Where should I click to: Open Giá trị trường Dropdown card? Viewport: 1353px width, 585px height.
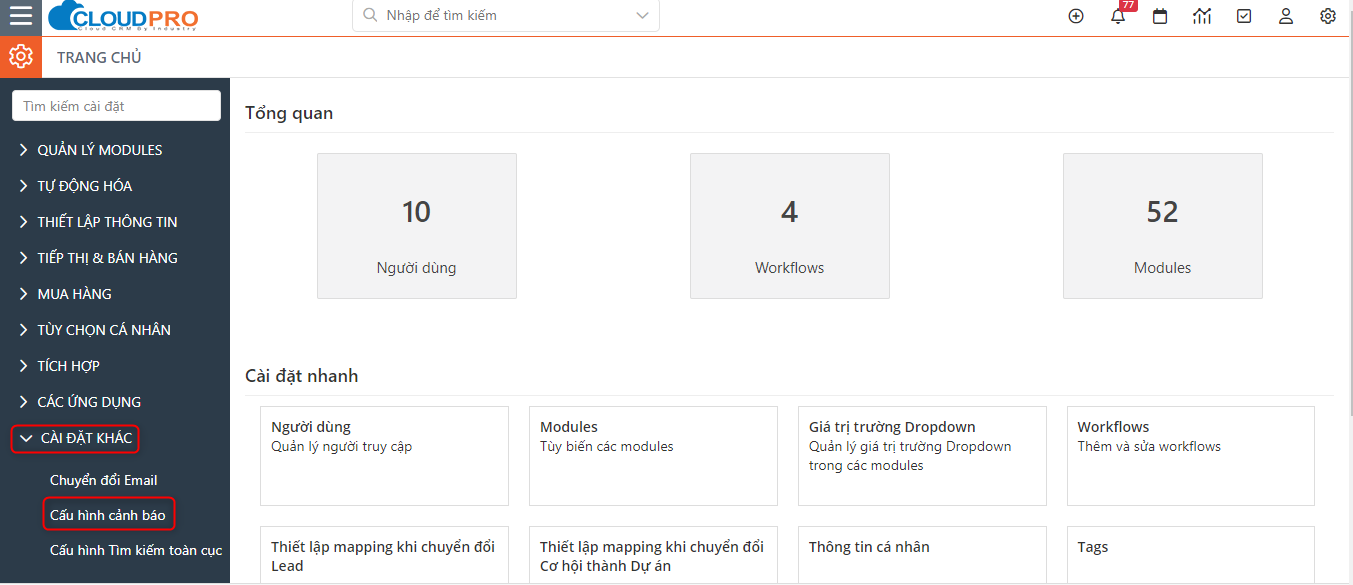(x=922, y=456)
